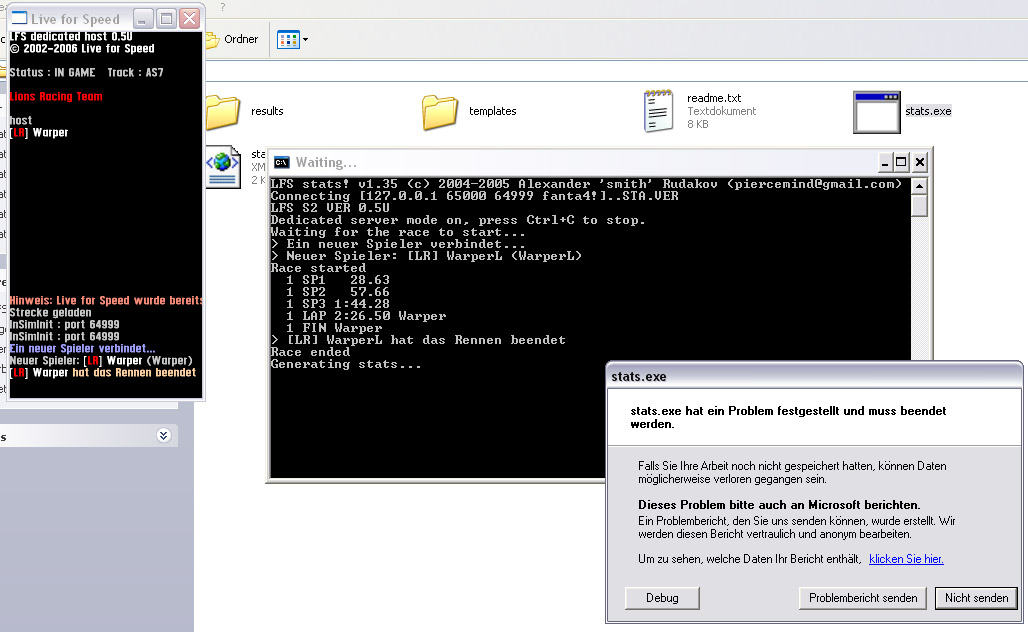This screenshot has height=632, width=1028.
Task: Click the 'templates' folder name
Action: [492, 111]
